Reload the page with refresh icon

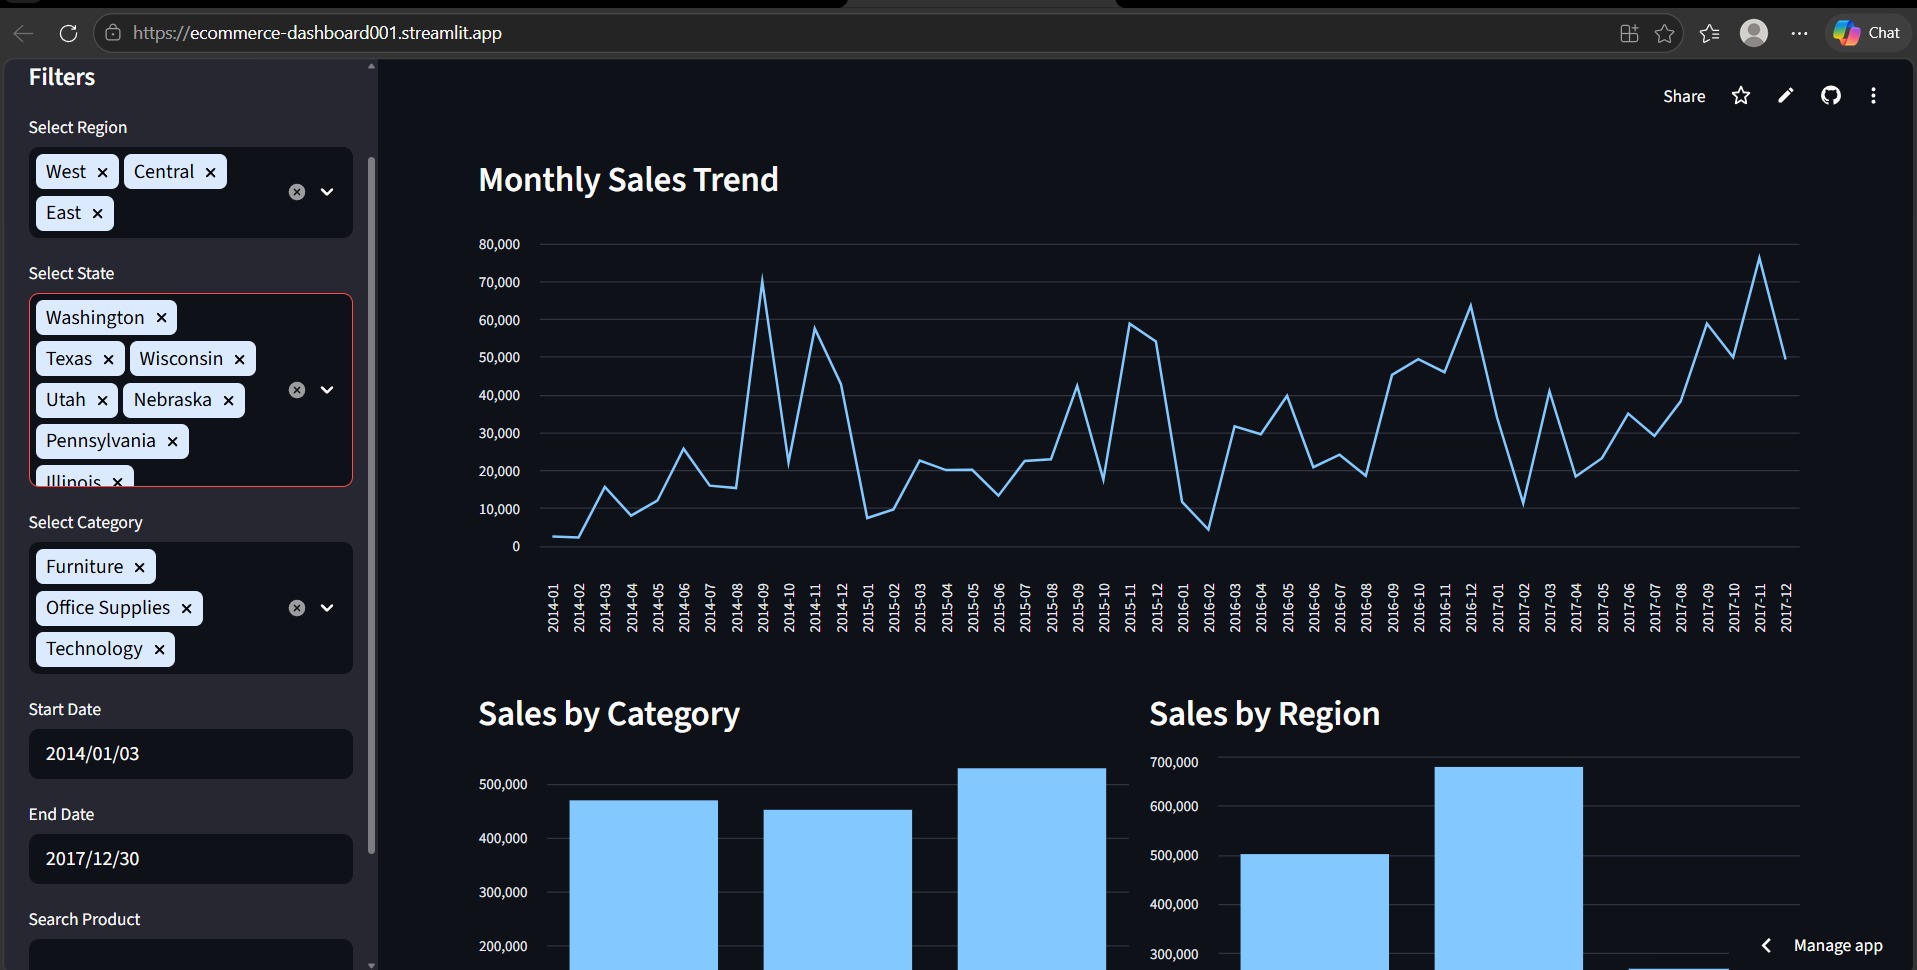[68, 33]
